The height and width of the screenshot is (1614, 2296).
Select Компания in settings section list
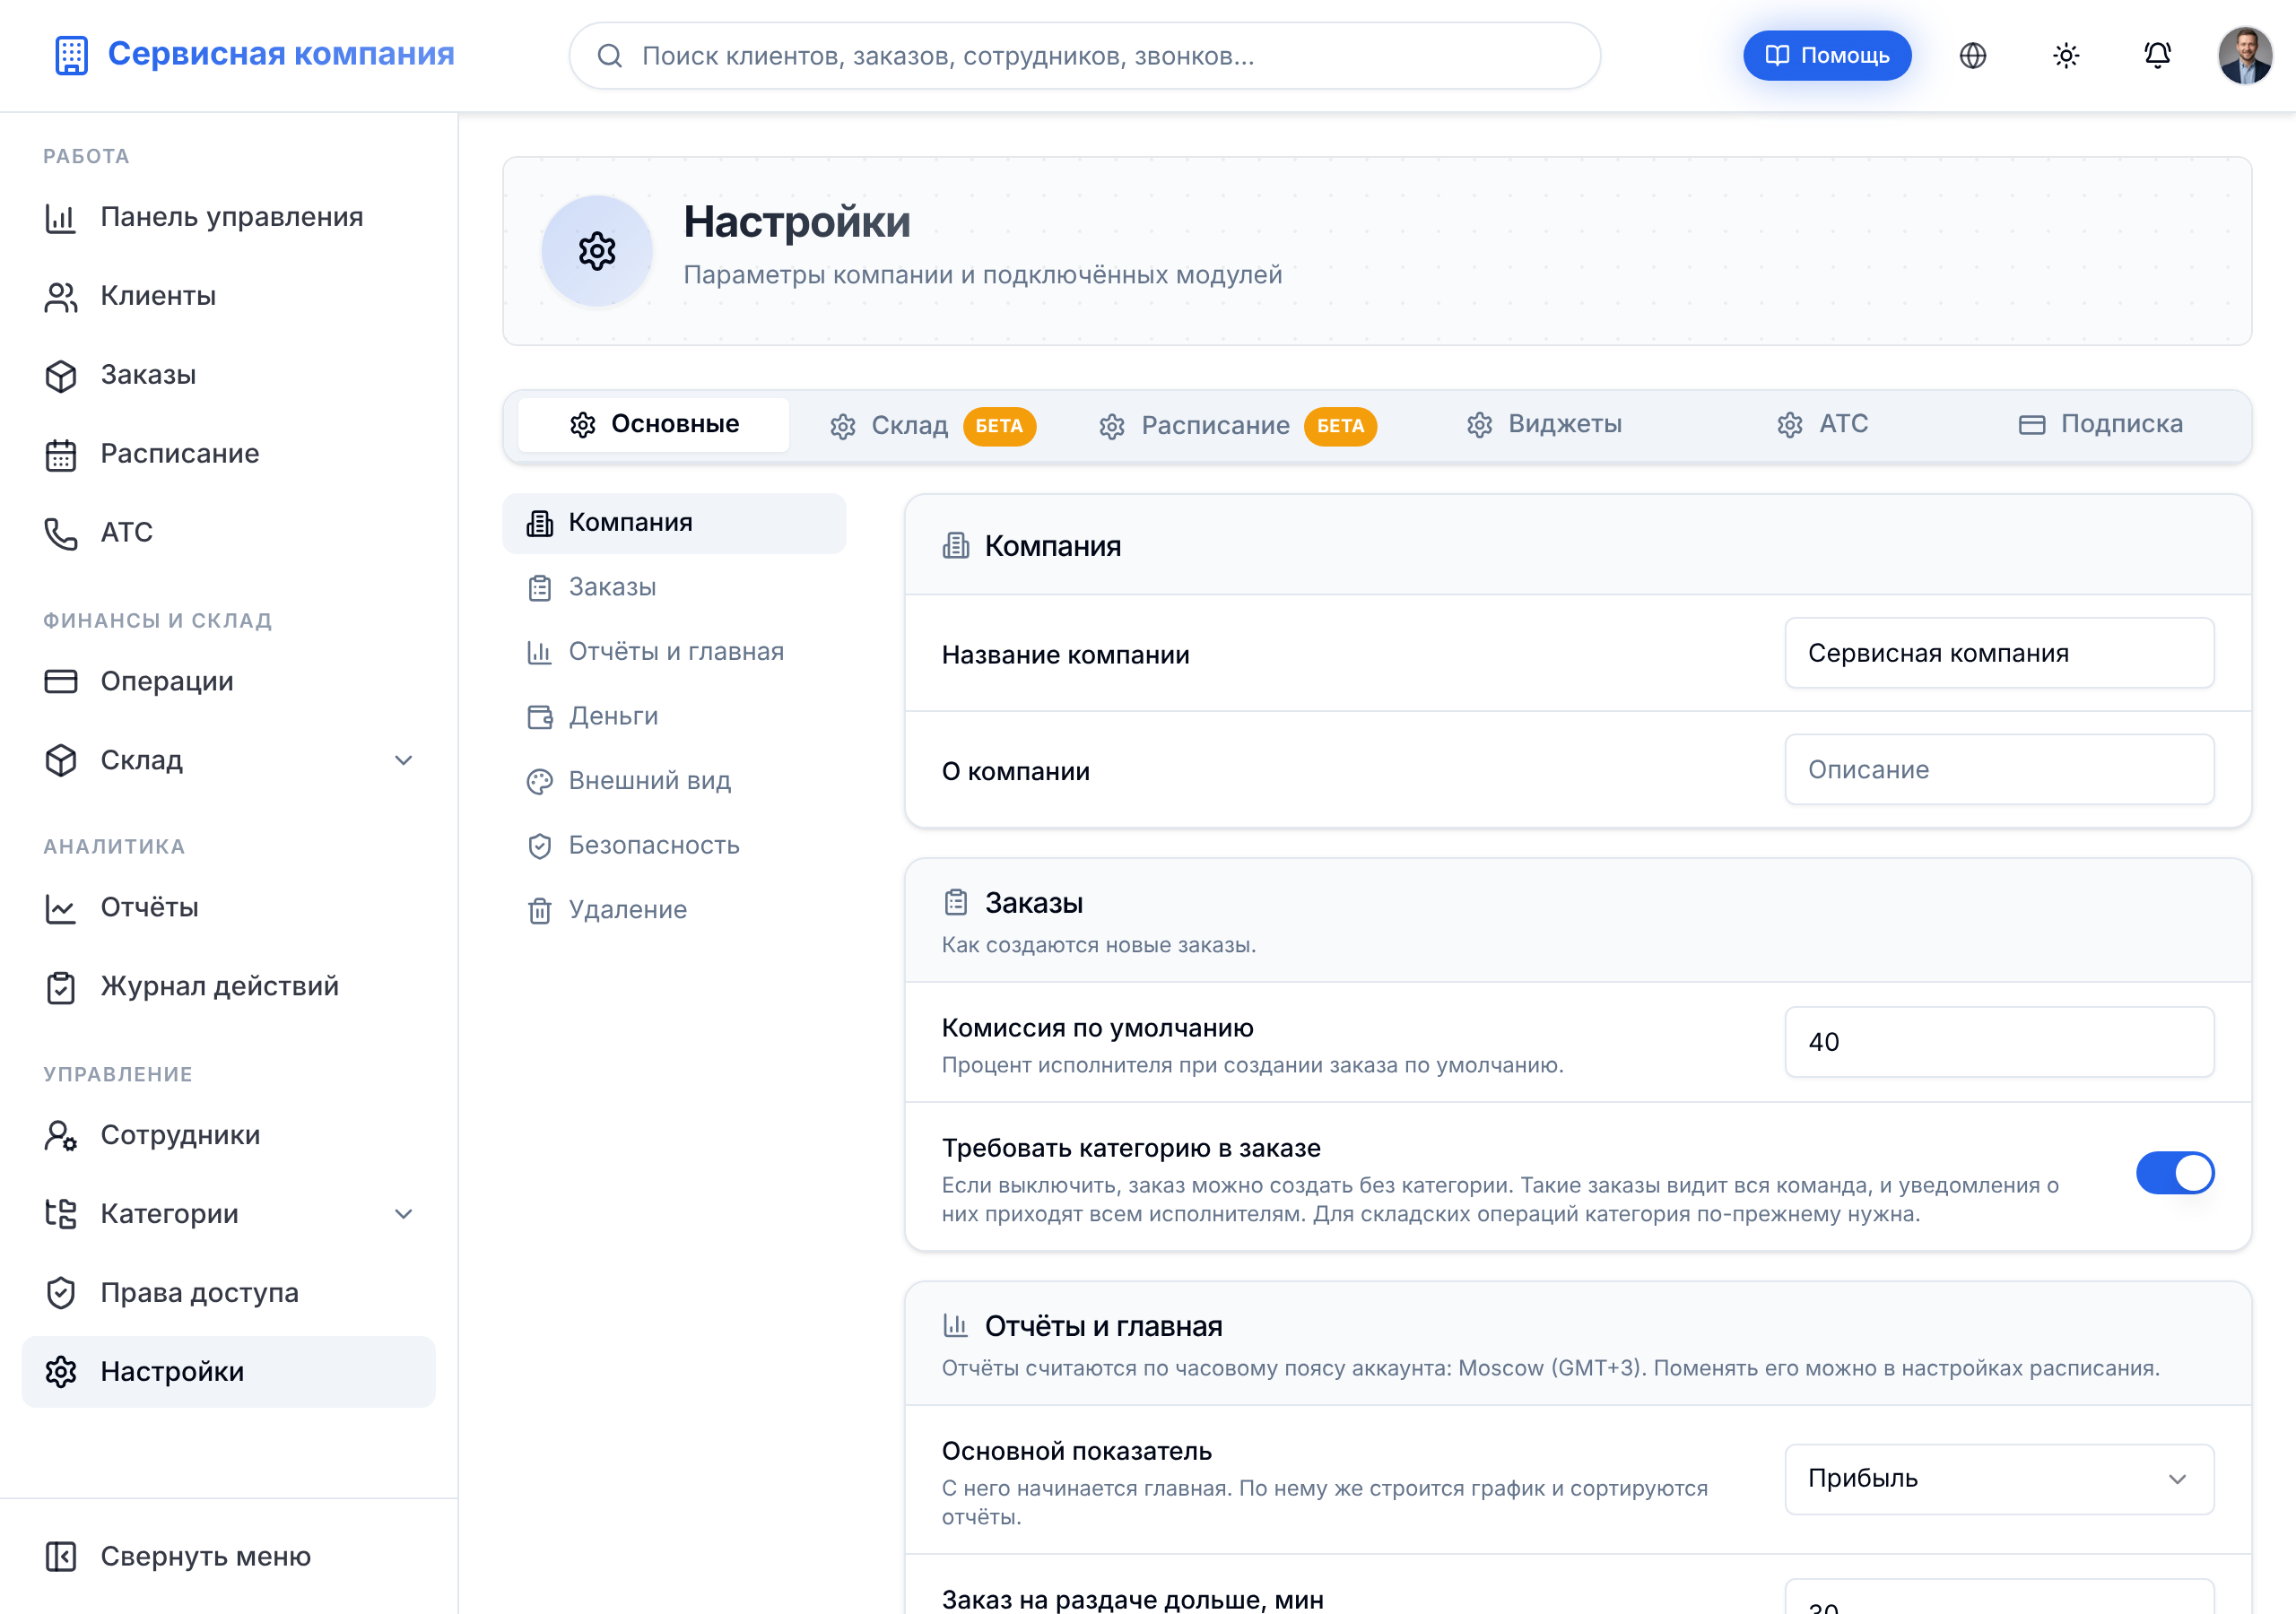(x=674, y=523)
